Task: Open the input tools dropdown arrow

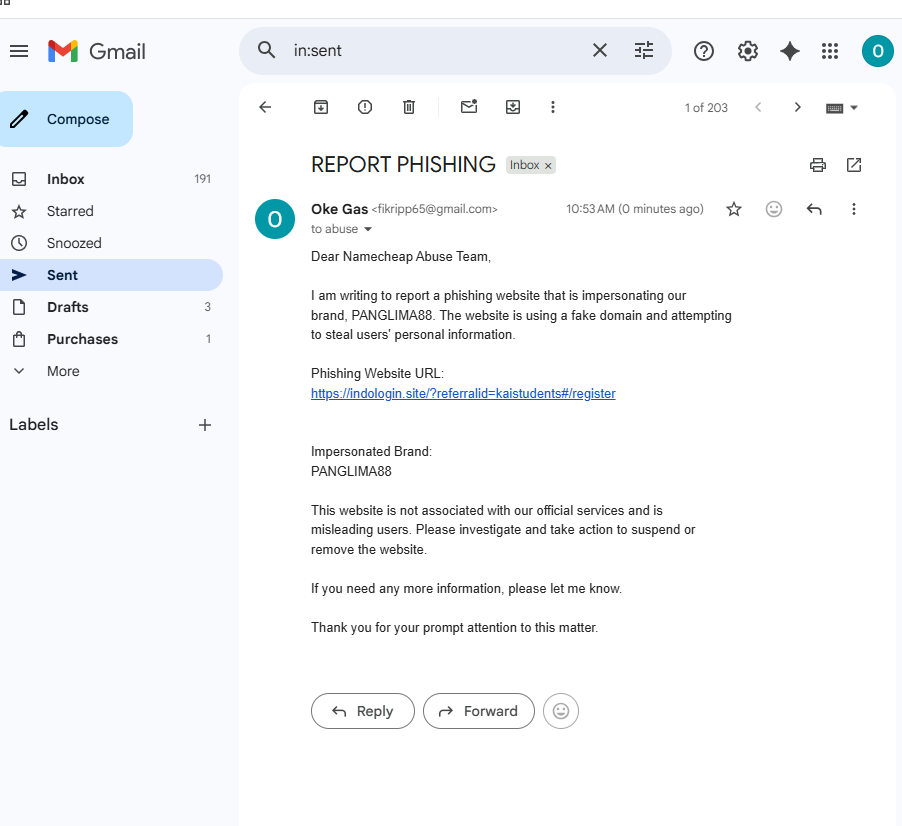Action: point(854,108)
